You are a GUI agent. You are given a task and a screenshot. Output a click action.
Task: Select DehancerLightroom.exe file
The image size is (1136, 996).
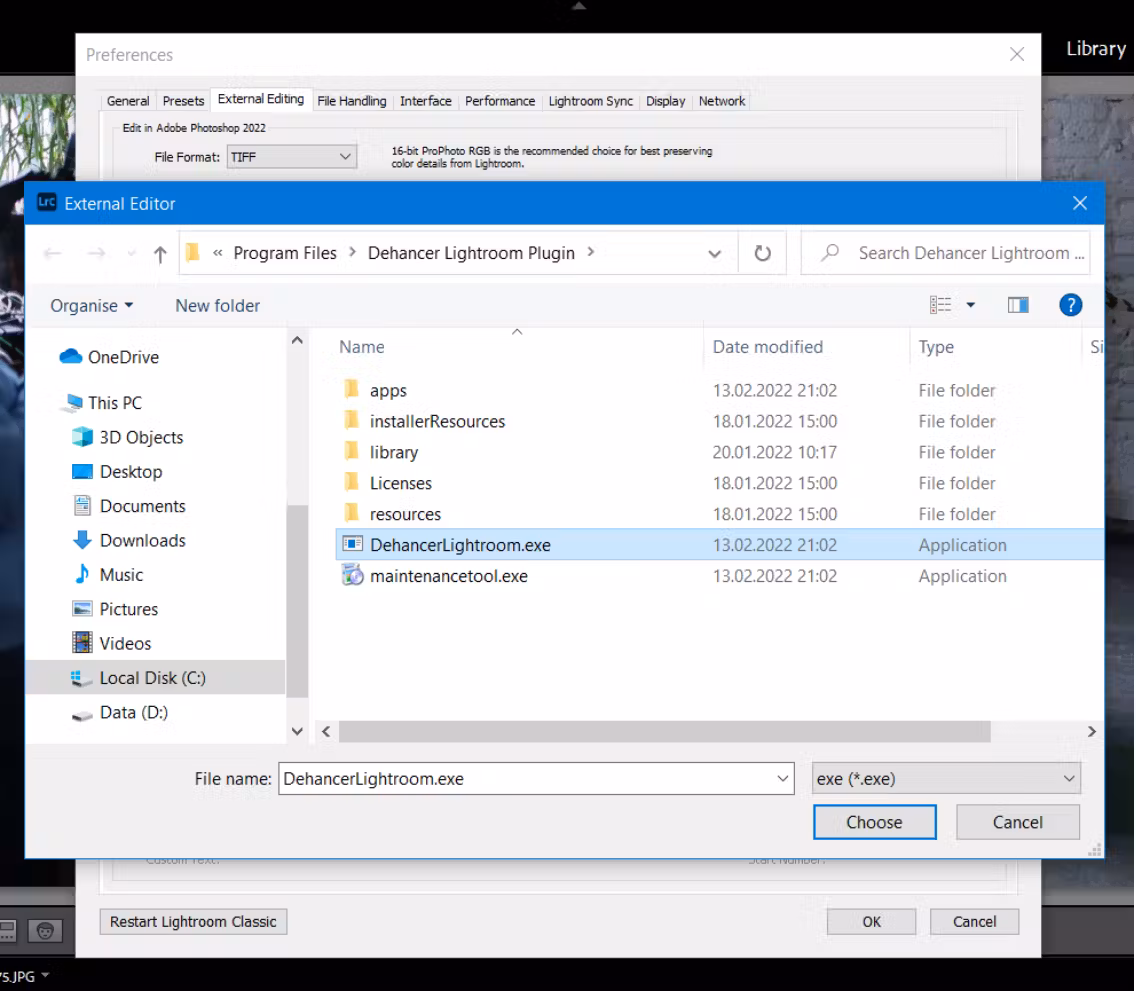click(719, 545)
